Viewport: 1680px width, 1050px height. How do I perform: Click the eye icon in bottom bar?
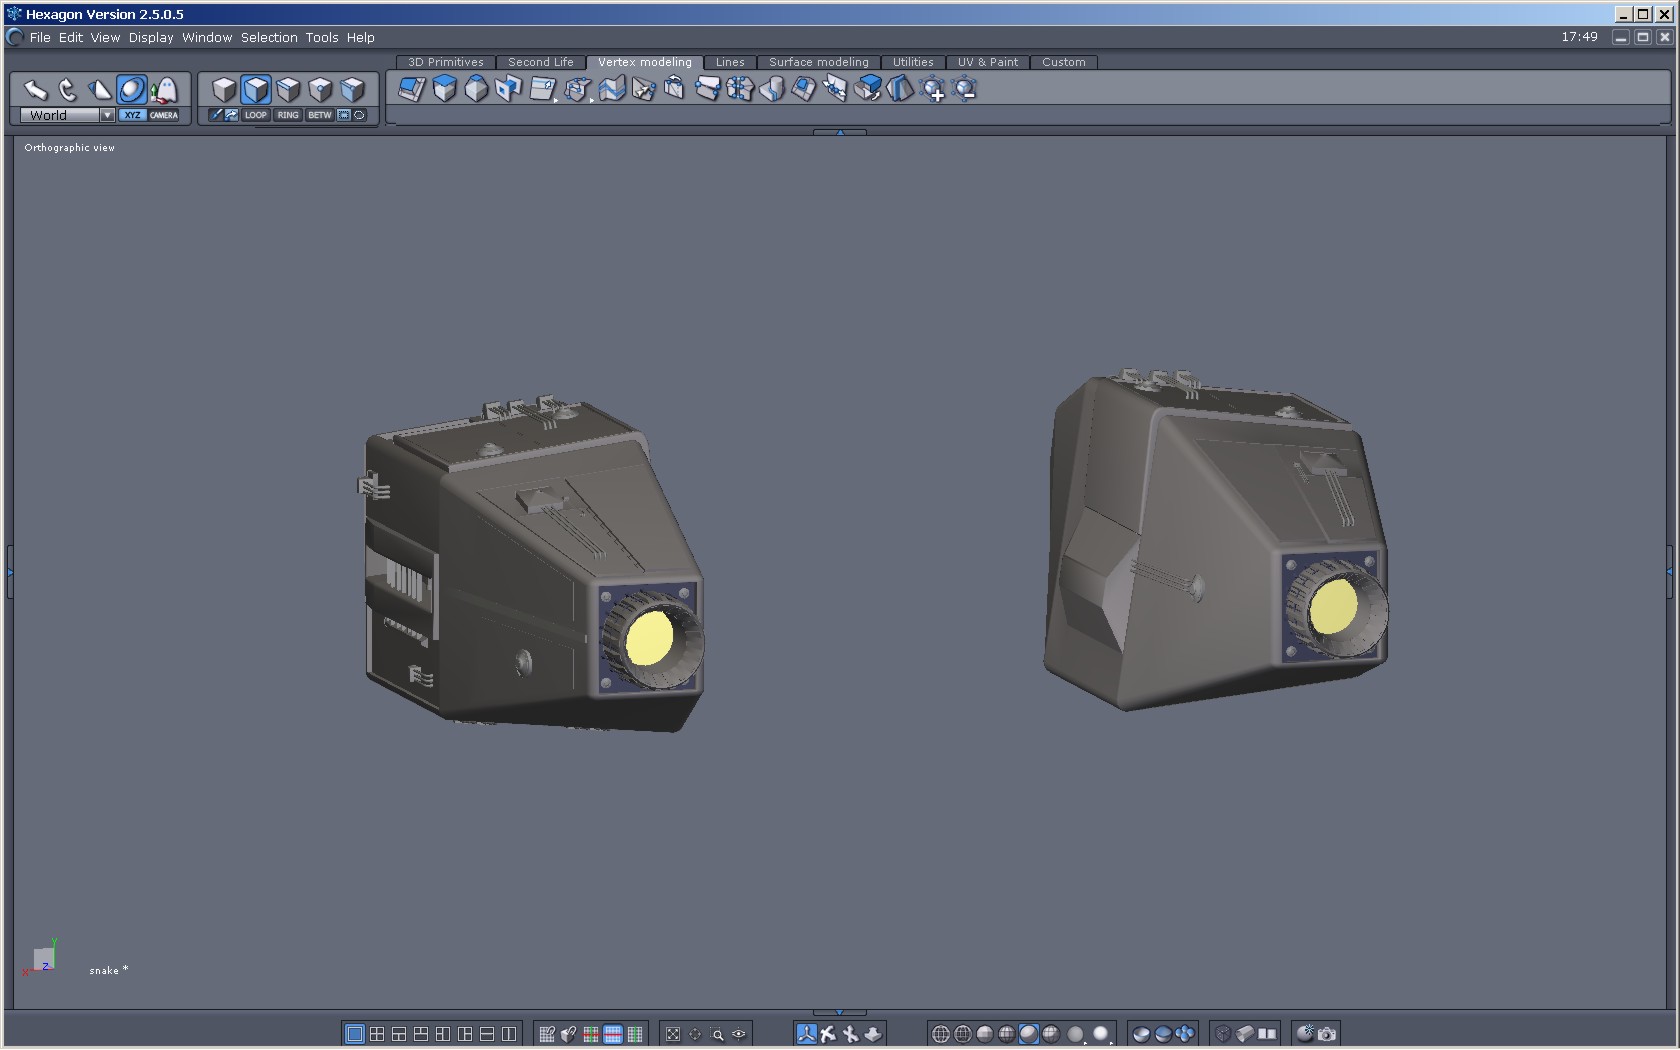click(739, 1034)
